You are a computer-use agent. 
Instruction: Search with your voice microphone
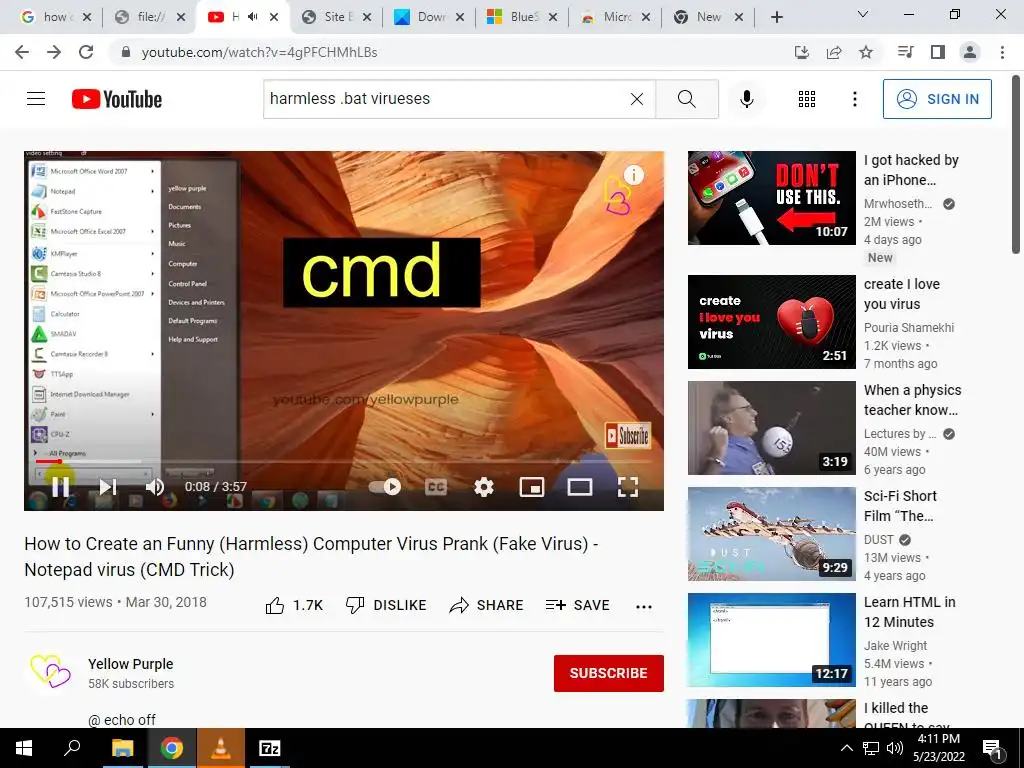tap(747, 99)
